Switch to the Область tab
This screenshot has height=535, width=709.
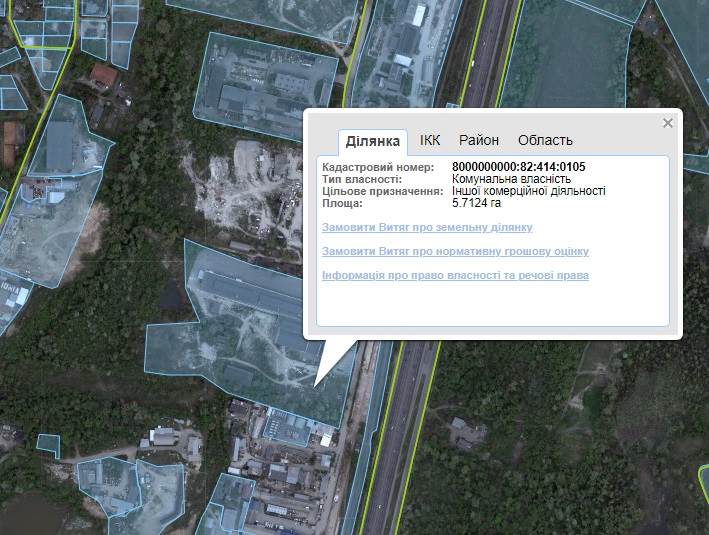point(545,141)
